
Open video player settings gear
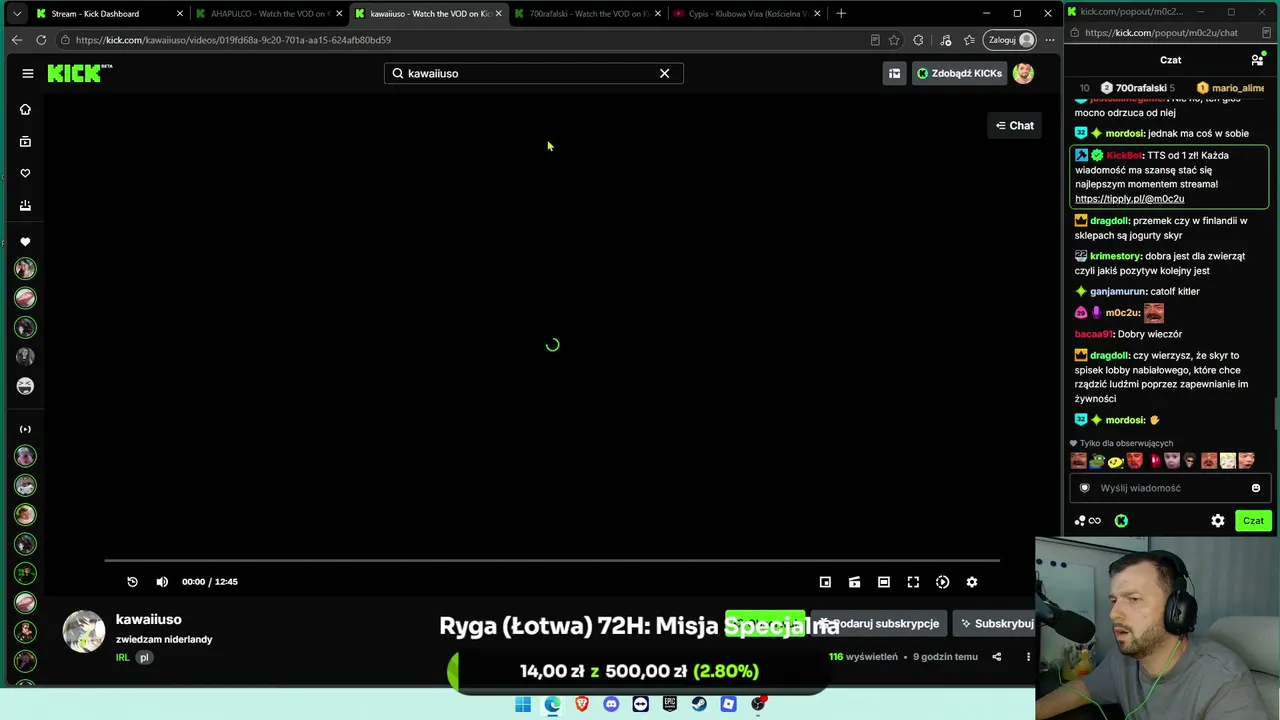(x=972, y=582)
